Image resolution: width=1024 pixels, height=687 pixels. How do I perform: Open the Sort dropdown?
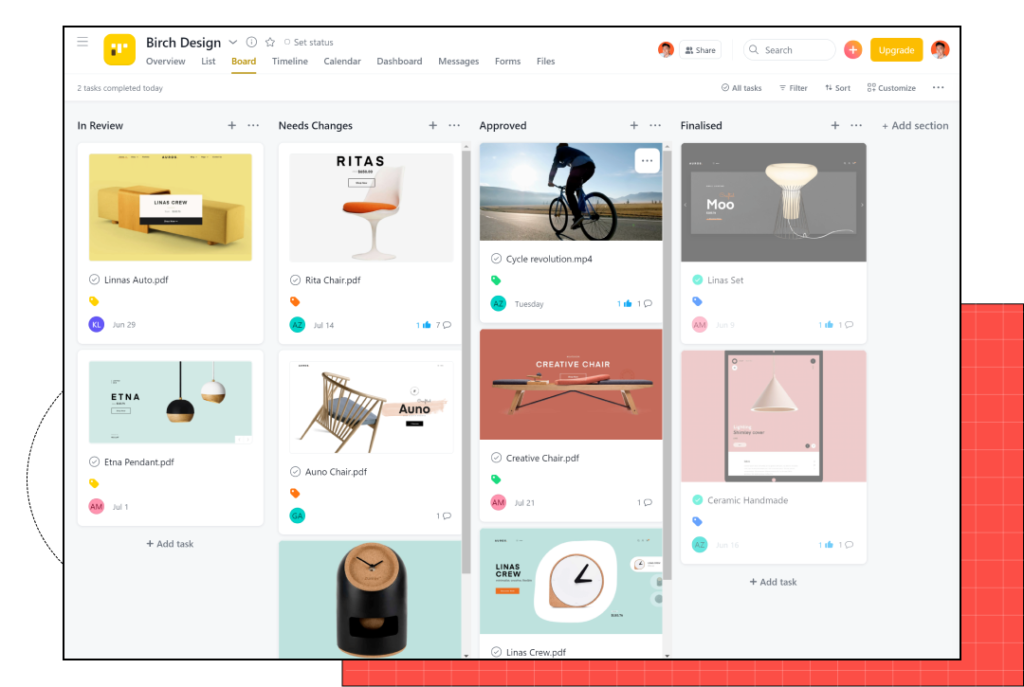837,88
